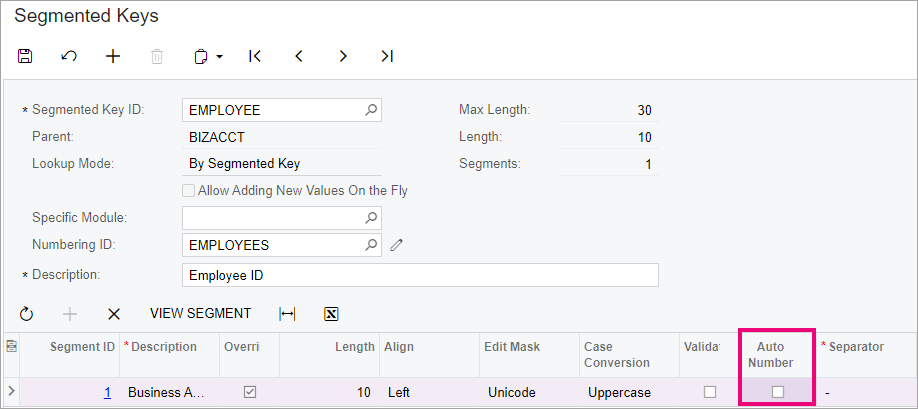Viewport: 918px width, 409px height.
Task: Click the Fit to Screen columns icon
Action: click(x=287, y=314)
